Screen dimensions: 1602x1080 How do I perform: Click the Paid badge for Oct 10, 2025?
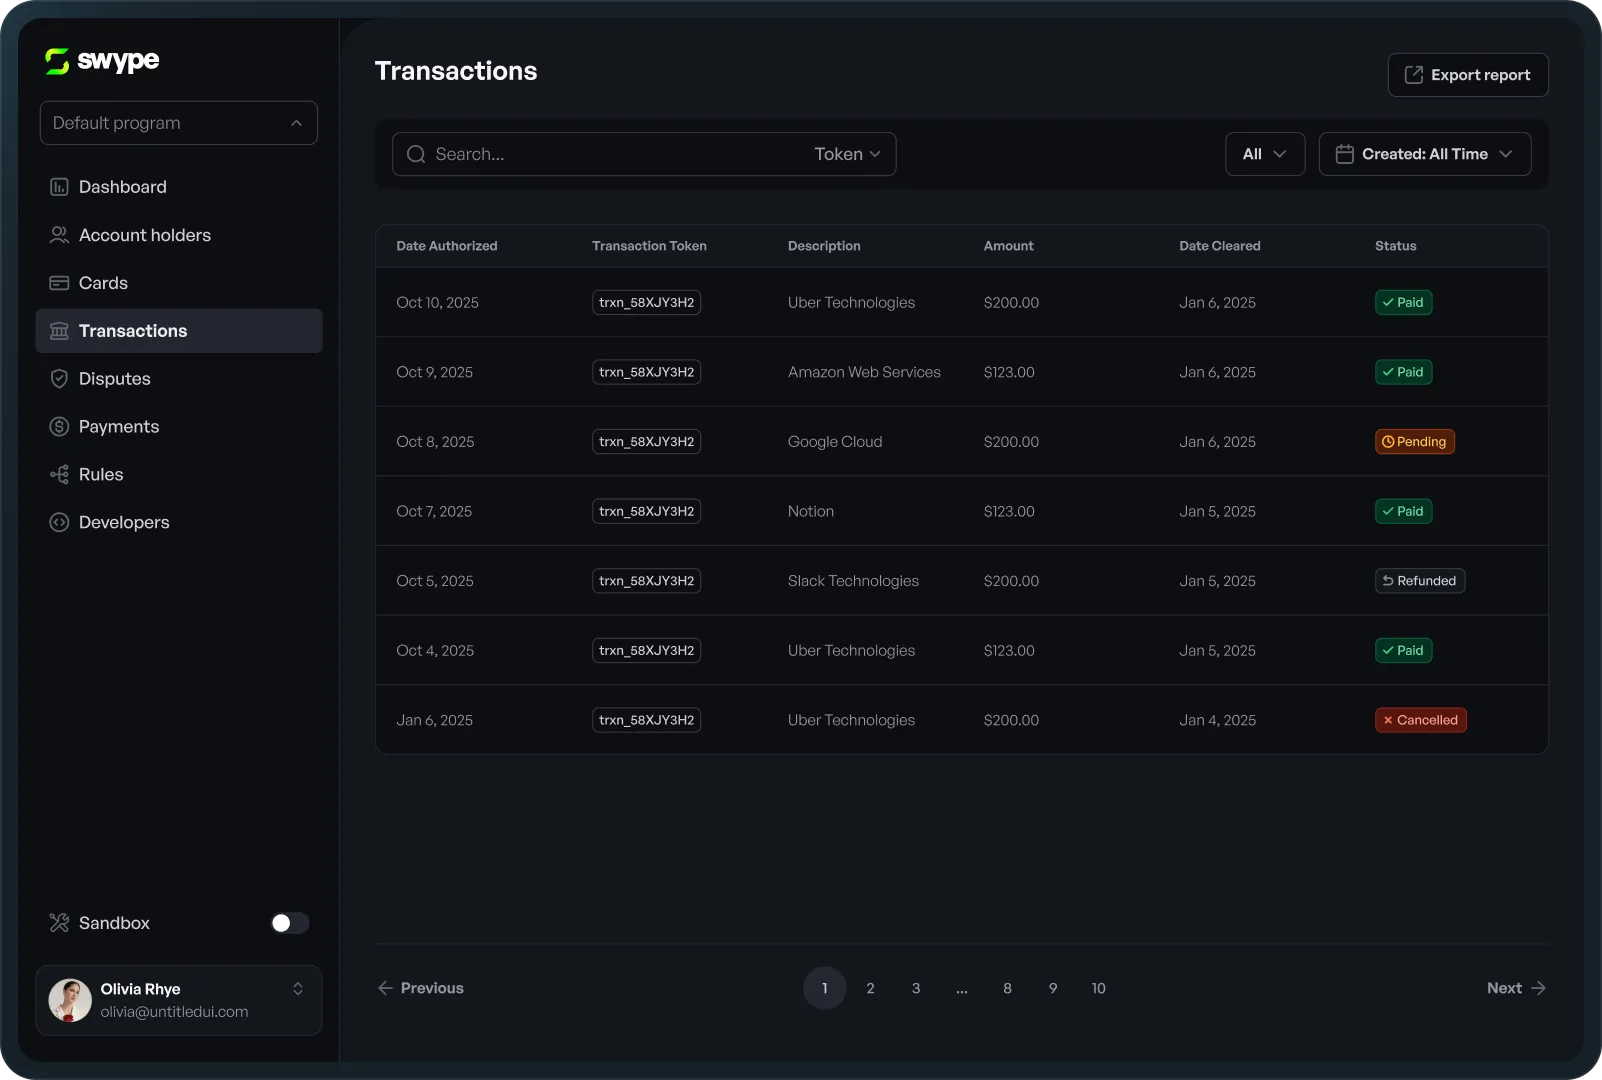[1404, 303]
